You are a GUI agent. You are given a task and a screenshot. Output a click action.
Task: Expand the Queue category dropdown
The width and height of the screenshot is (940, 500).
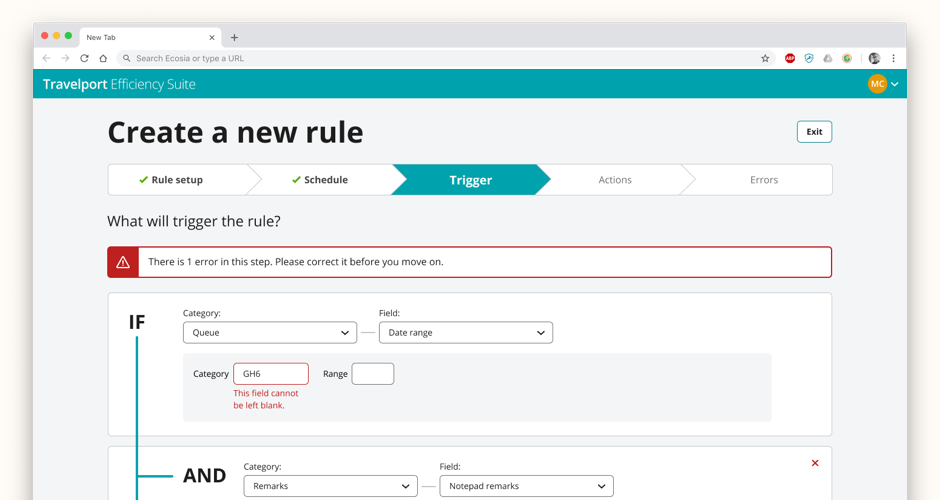(270, 333)
